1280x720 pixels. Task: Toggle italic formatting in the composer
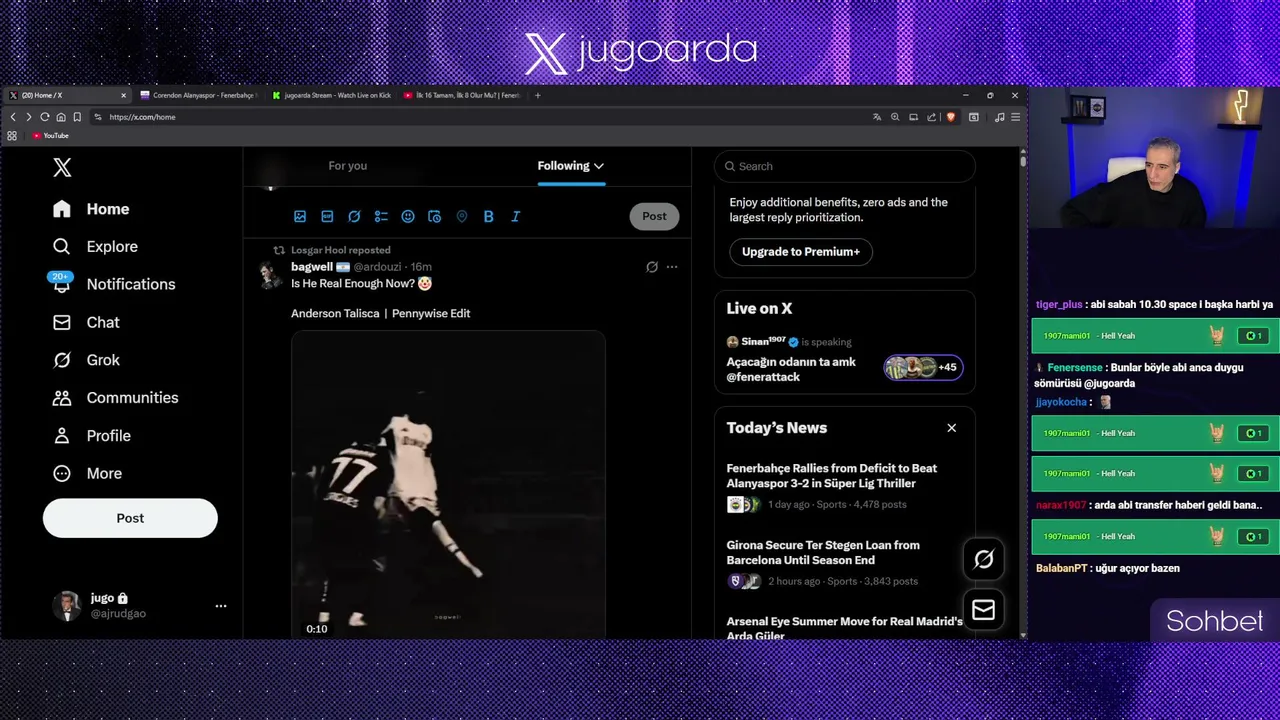pos(515,216)
